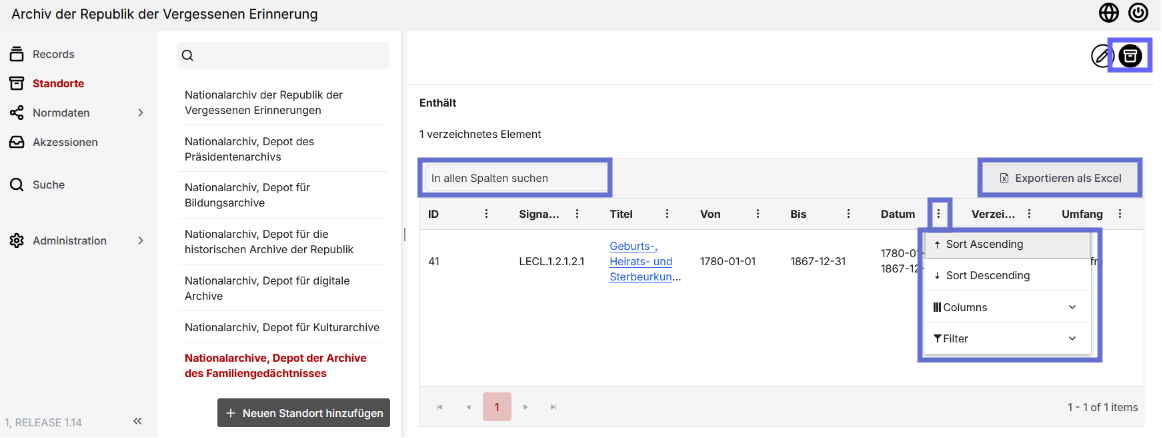Click the black archive box icon

pos(1130,56)
